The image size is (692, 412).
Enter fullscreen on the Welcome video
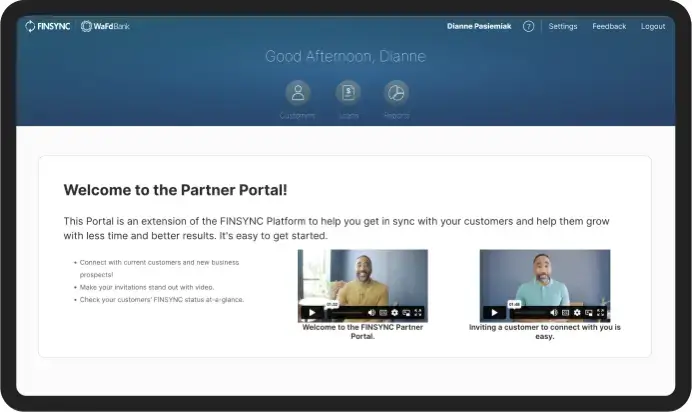(x=418, y=313)
